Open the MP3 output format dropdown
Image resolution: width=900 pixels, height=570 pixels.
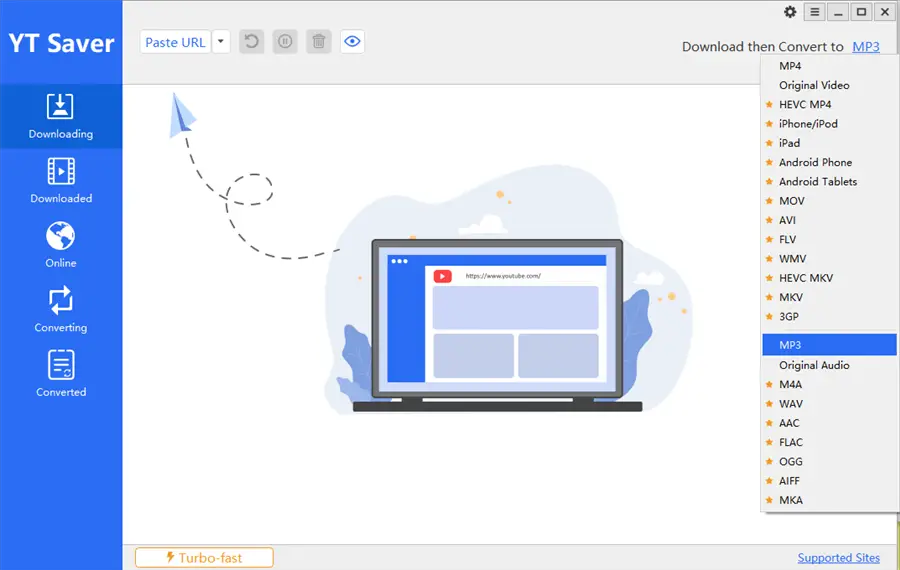[865, 47]
